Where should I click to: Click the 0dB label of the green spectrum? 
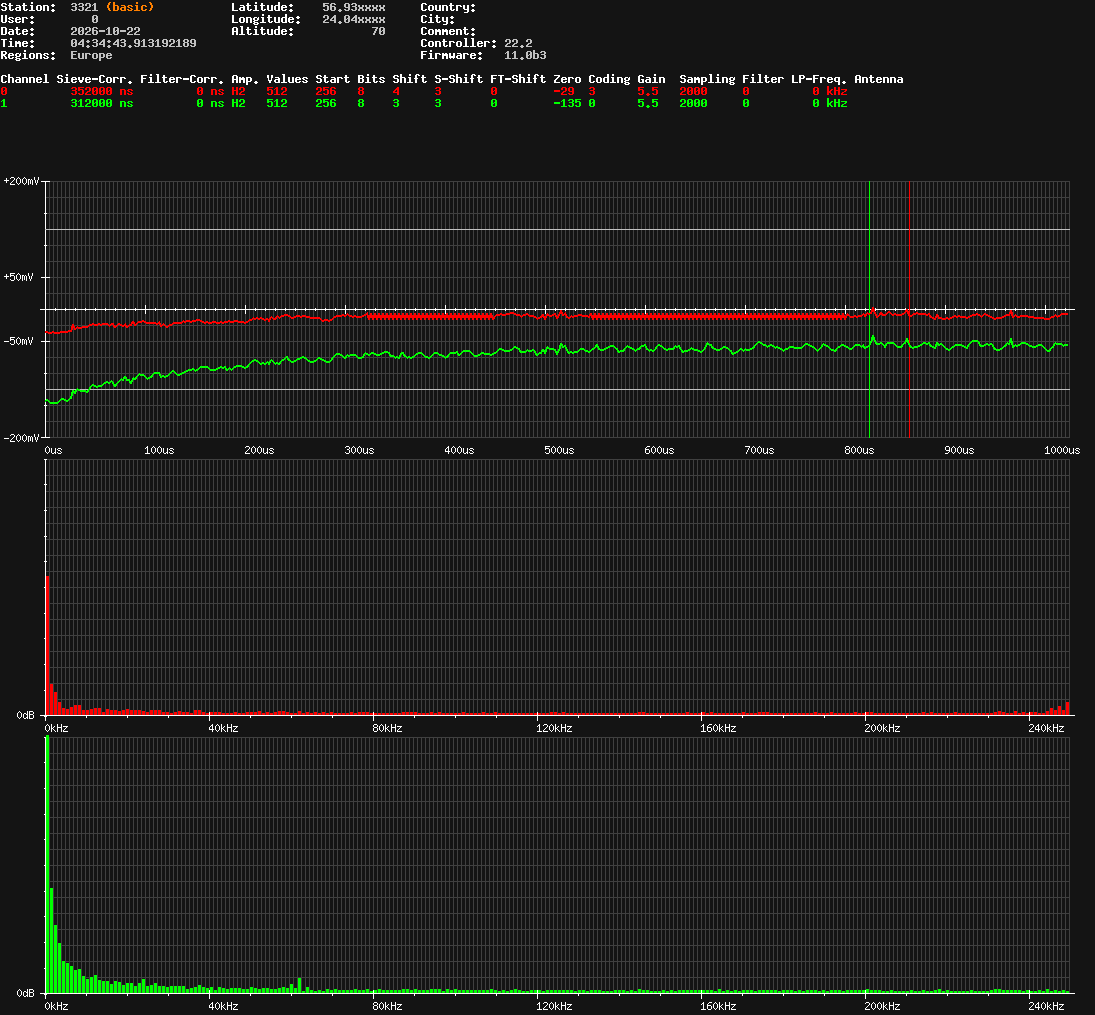tap(25, 993)
